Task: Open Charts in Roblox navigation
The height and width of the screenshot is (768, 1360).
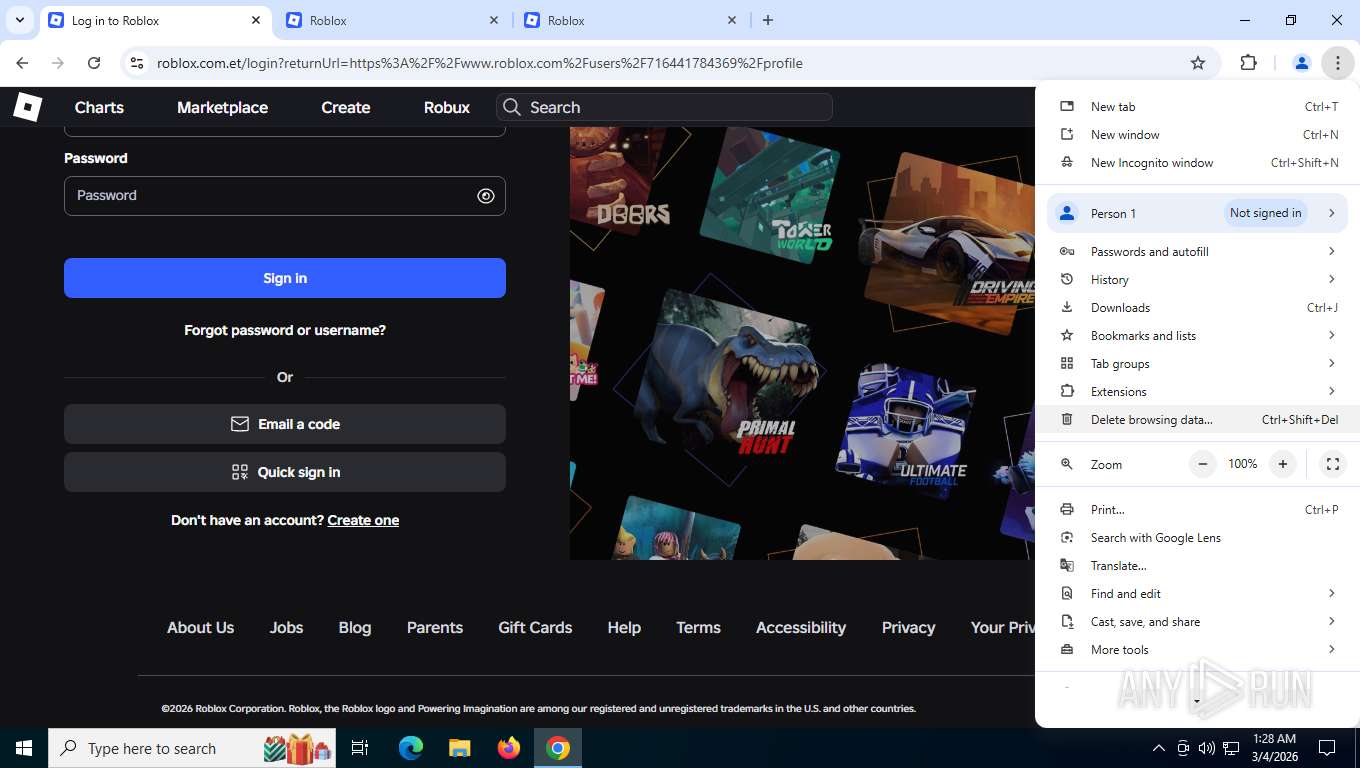Action: tap(99, 107)
